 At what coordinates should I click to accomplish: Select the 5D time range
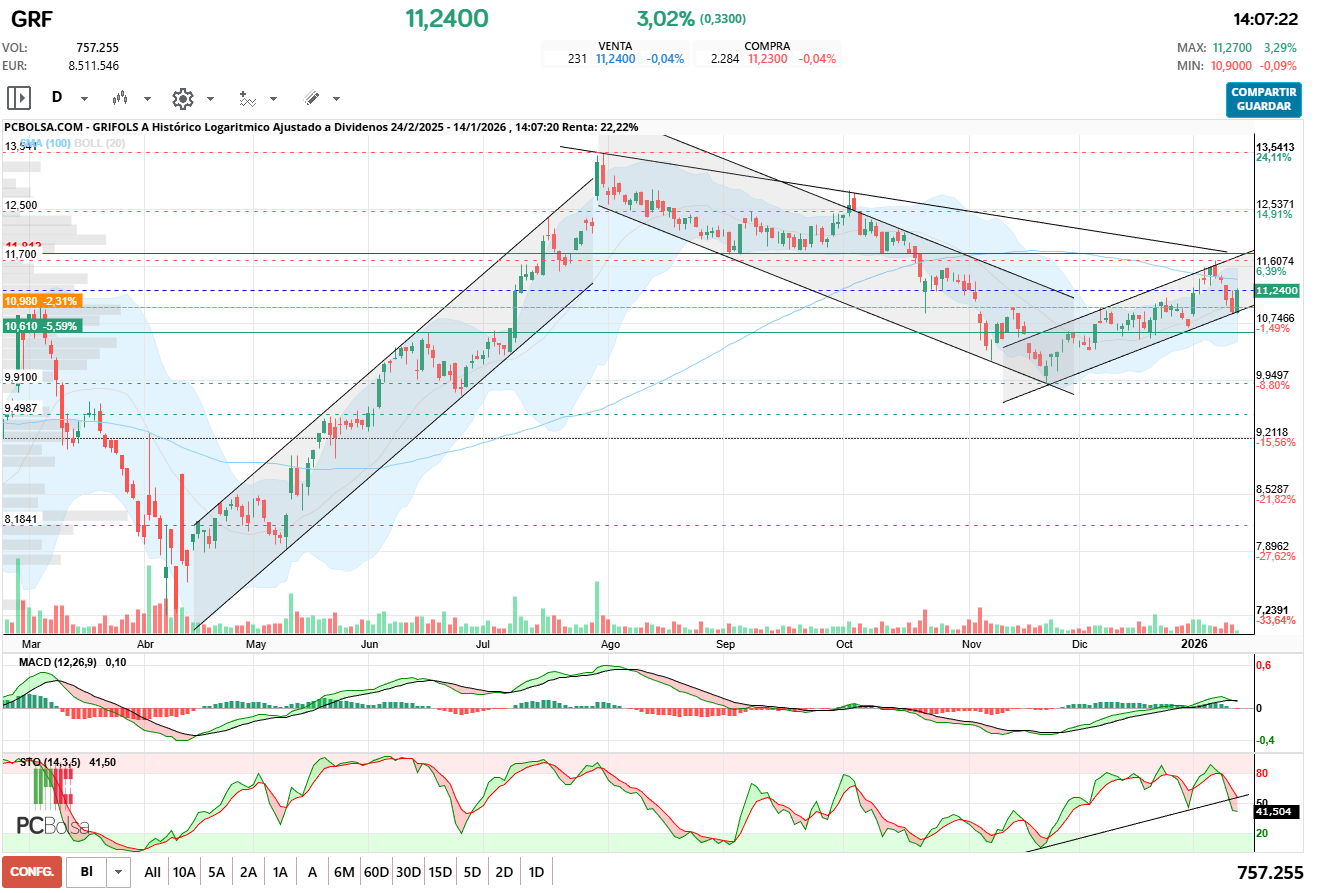[472, 872]
